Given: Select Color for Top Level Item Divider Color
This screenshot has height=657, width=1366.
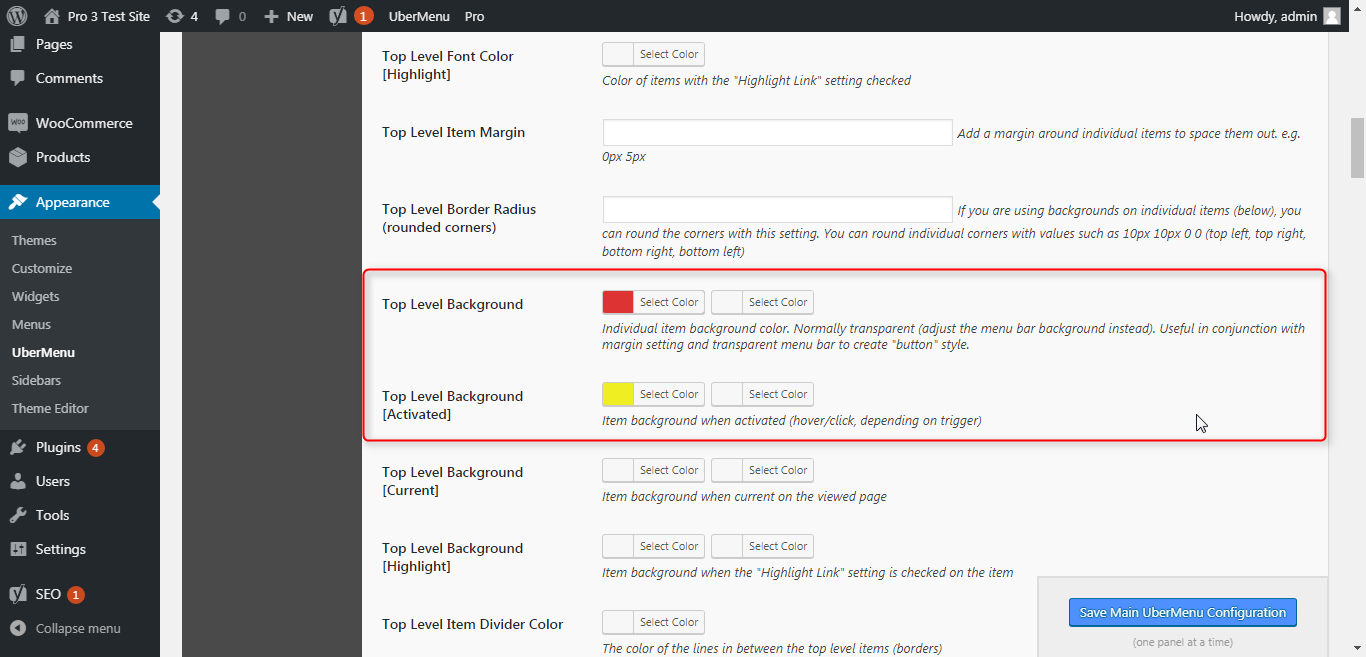Looking at the screenshot, I should click(653, 622).
